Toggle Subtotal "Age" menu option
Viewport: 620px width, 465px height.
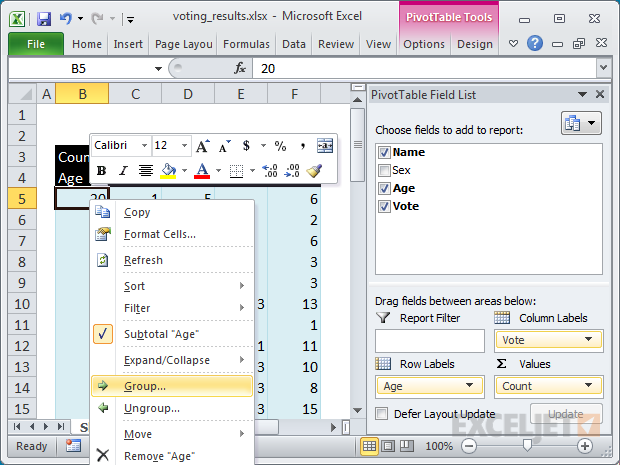pos(172,334)
